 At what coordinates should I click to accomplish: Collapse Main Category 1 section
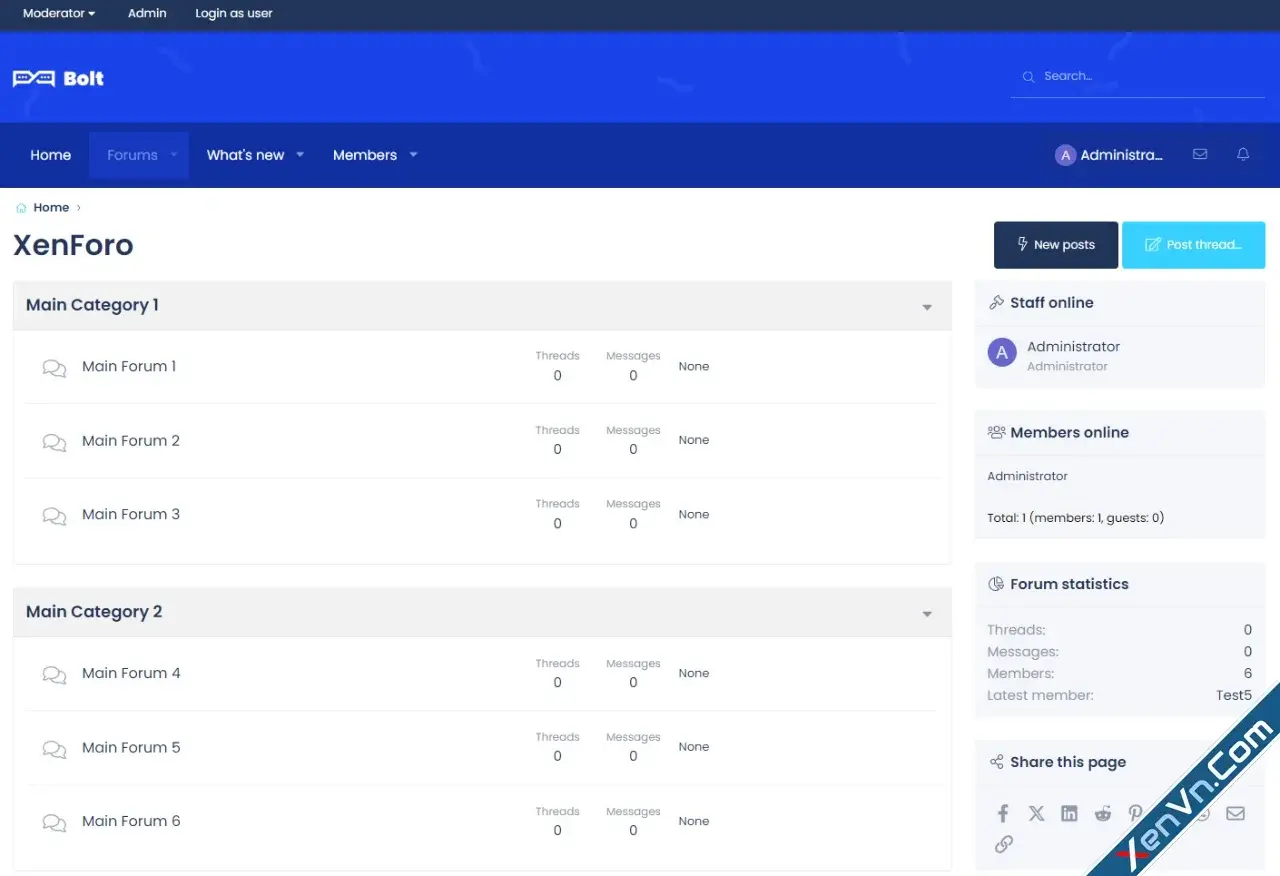click(x=927, y=307)
